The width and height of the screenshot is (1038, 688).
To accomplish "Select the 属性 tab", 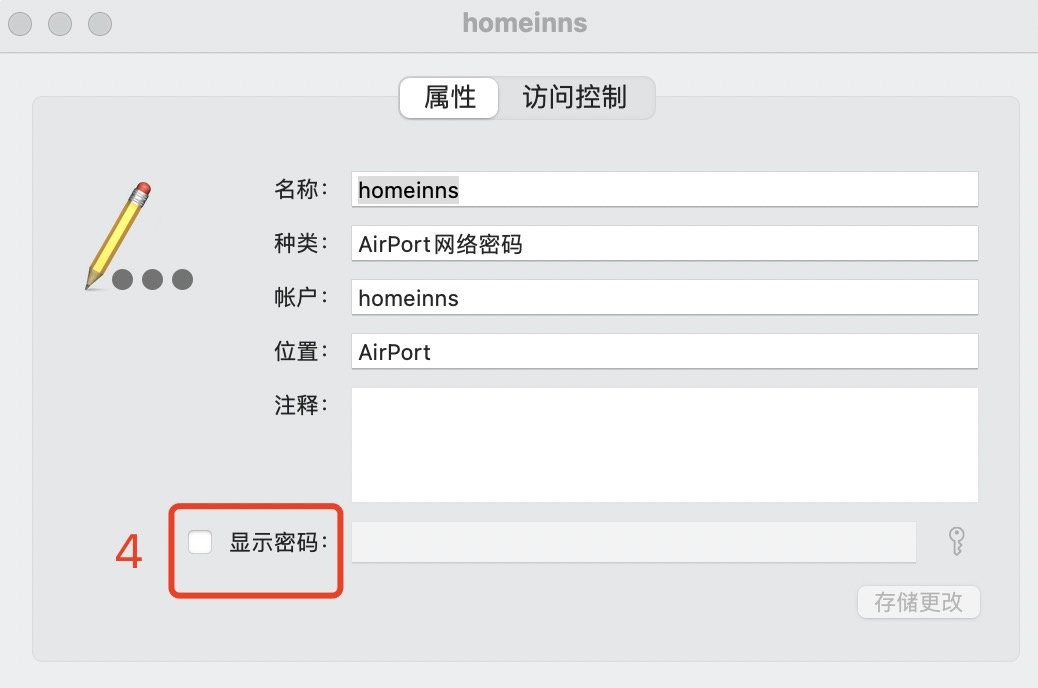I will click(449, 98).
